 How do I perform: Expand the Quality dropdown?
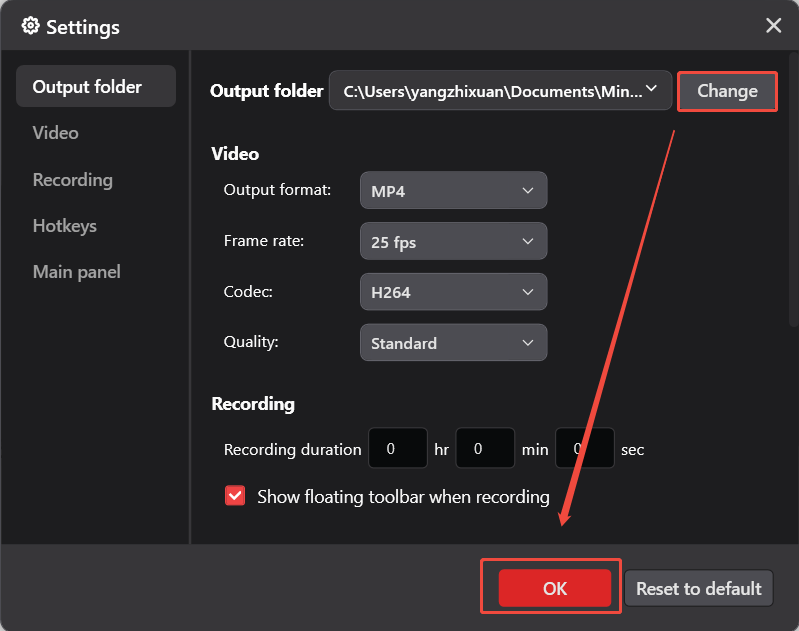[x=453, y=343]
